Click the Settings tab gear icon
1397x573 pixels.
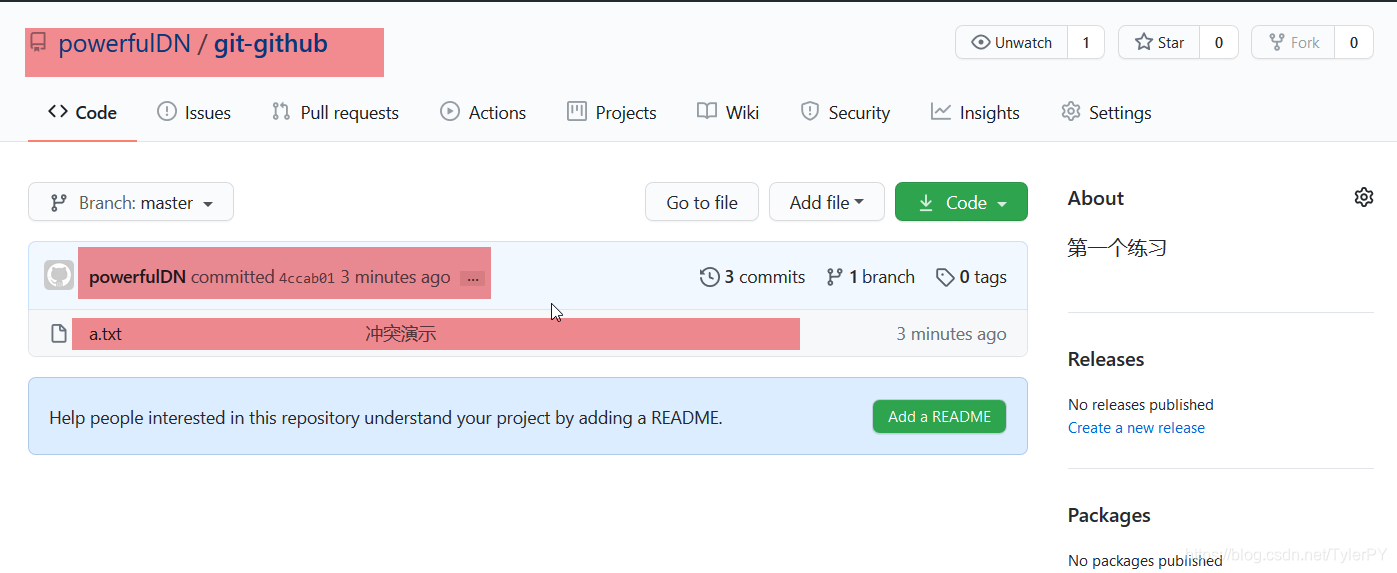click(1071, 111)
